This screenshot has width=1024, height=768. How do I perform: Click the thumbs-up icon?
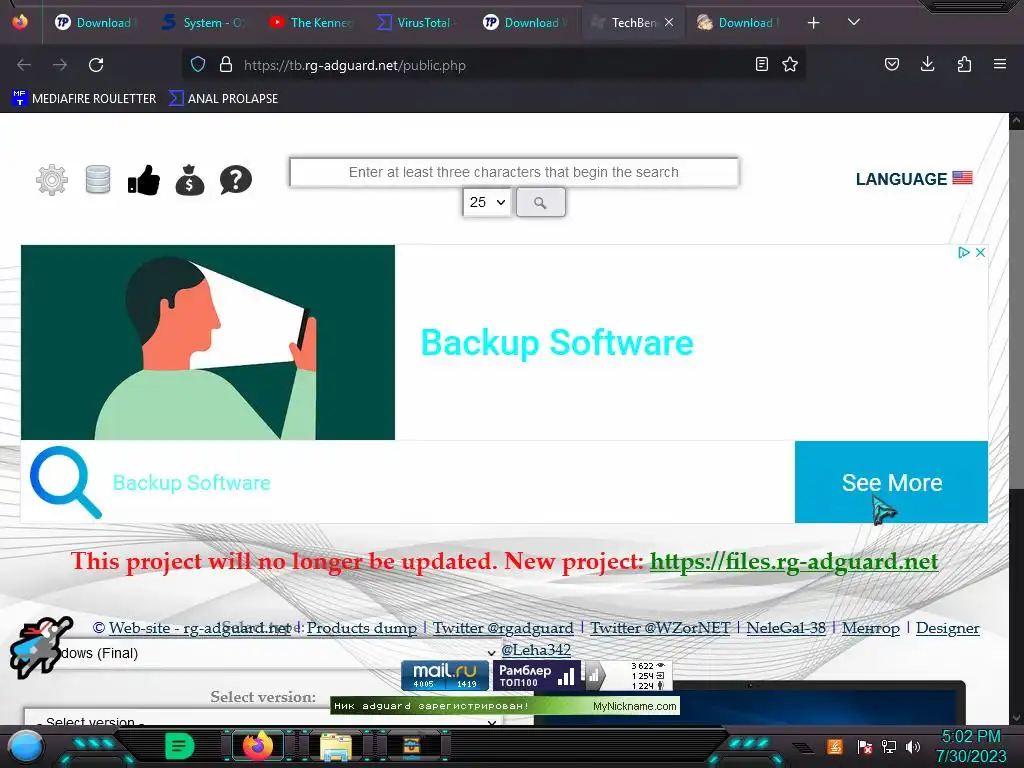[144, 180]
